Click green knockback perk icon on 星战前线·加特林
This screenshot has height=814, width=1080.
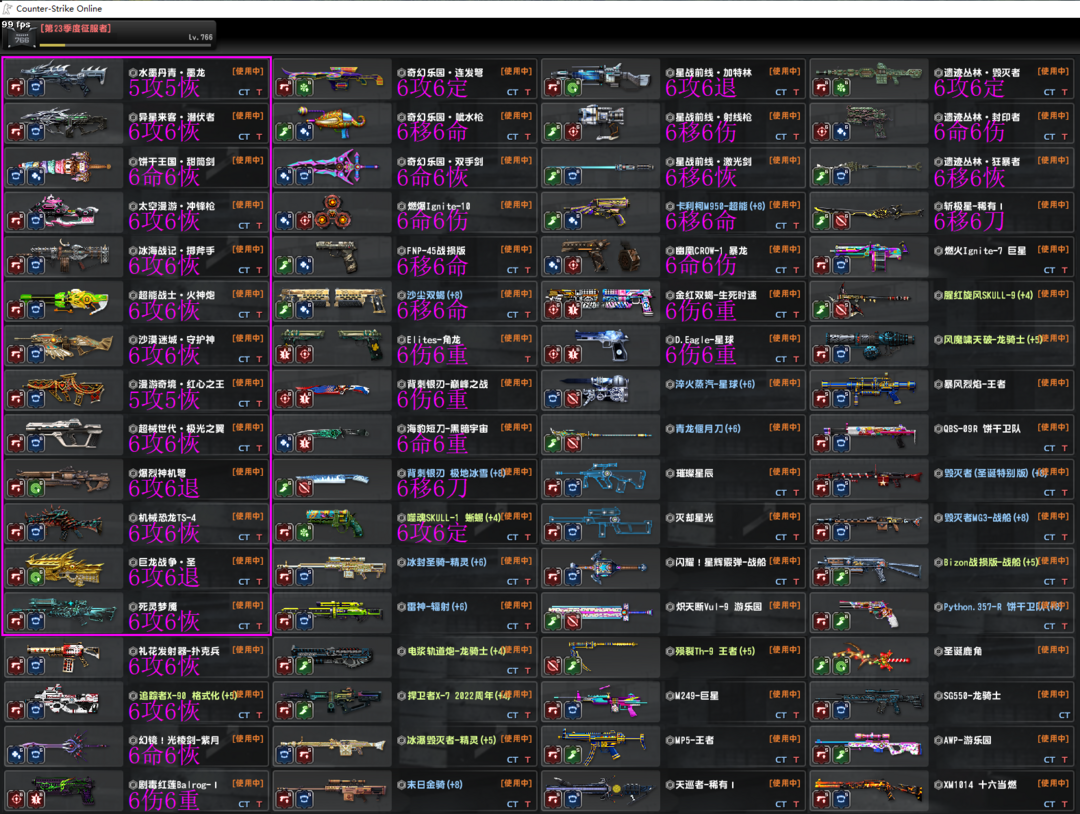(x=573, y=87)
